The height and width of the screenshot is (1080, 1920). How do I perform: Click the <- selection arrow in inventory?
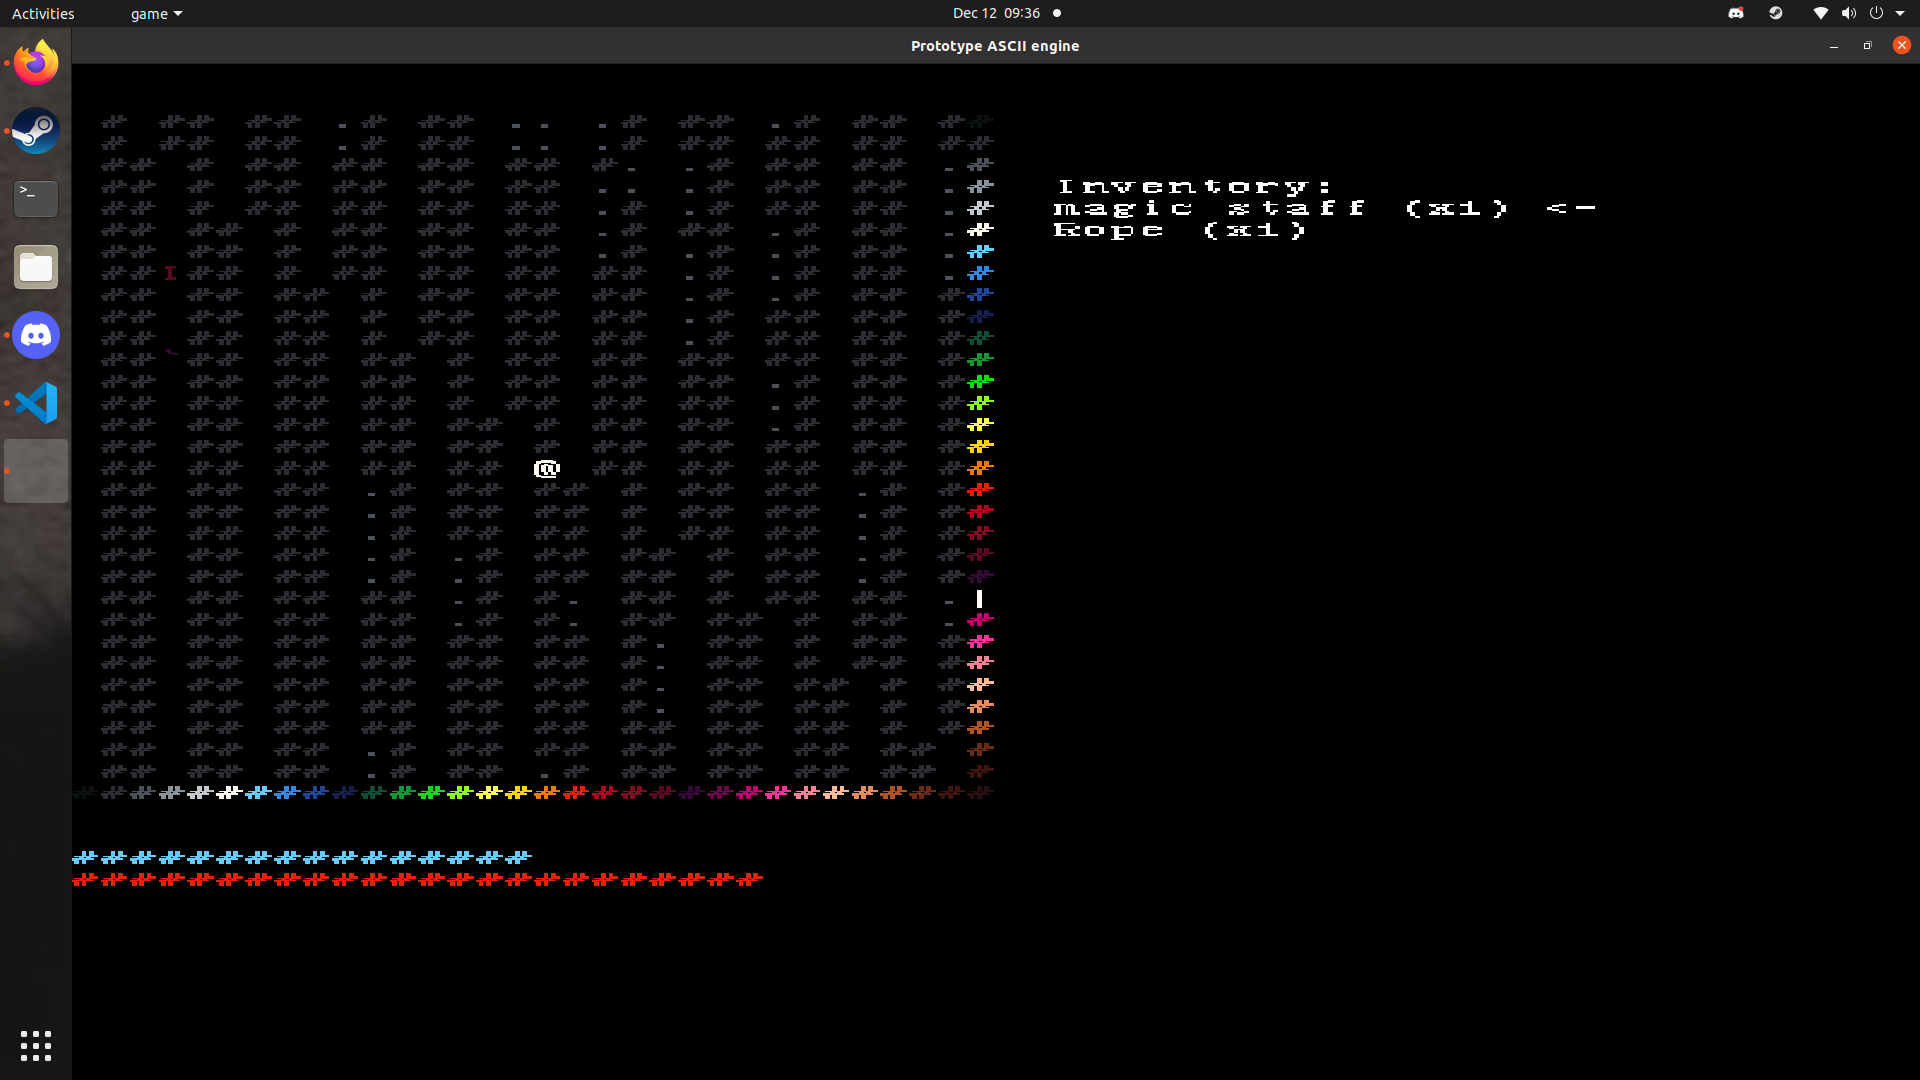1572,208
